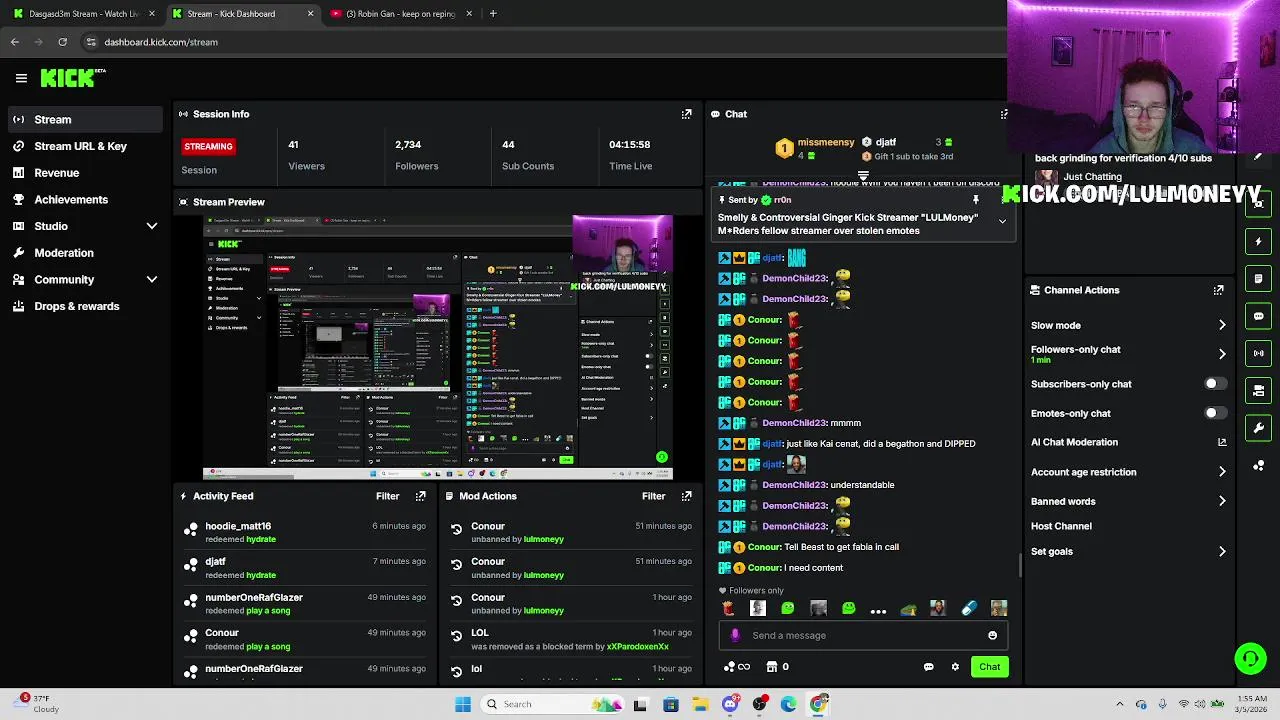
Task: Open the hamburger menu next to Kick logo
Action: pyautogui.click(x=21, y=78)
